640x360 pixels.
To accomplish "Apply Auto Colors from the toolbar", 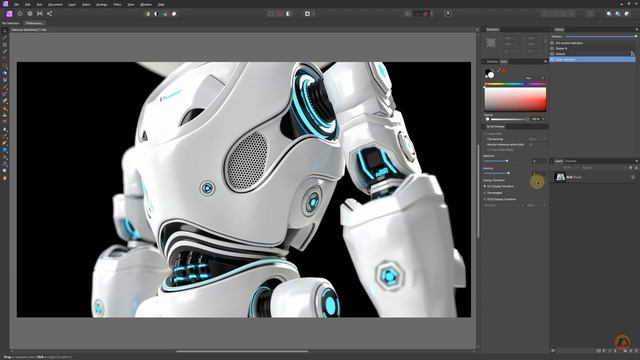I will [x=165, y=13].
